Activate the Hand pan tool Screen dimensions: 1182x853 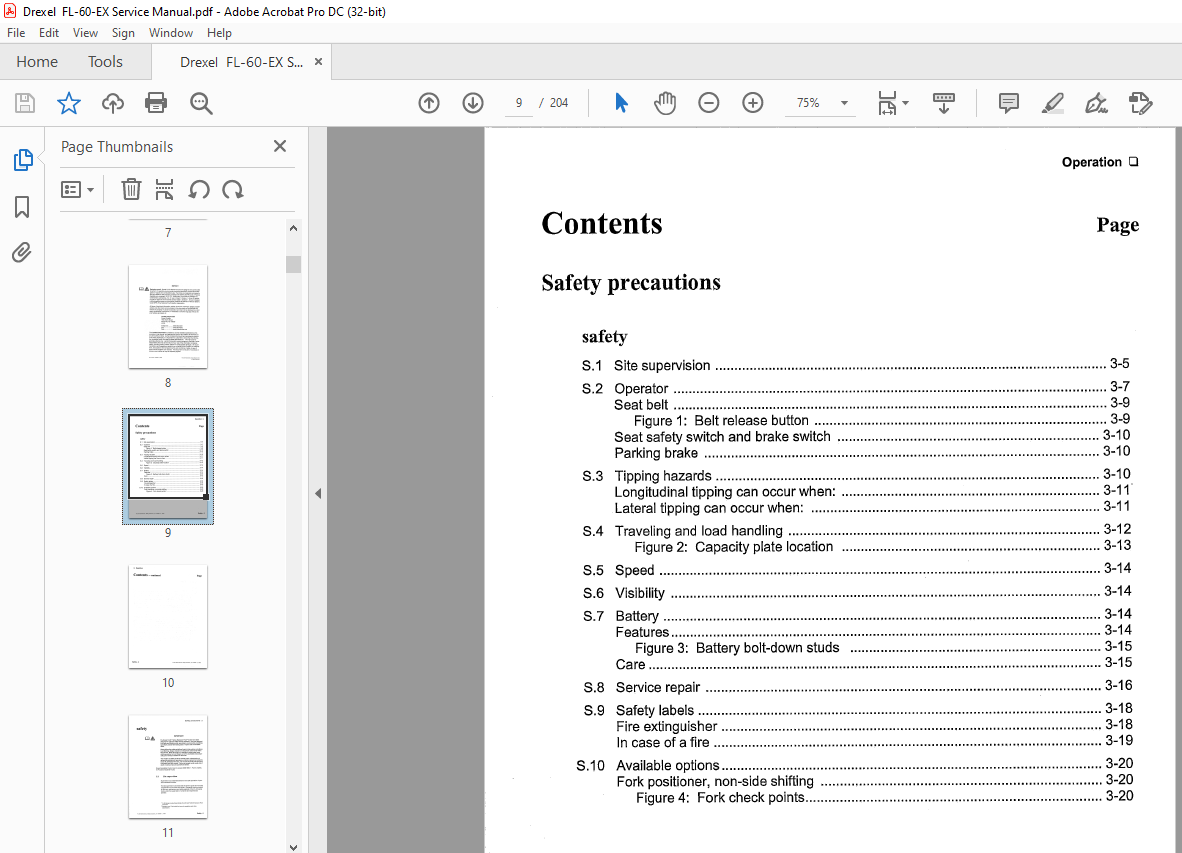click(x=665, y=102)
